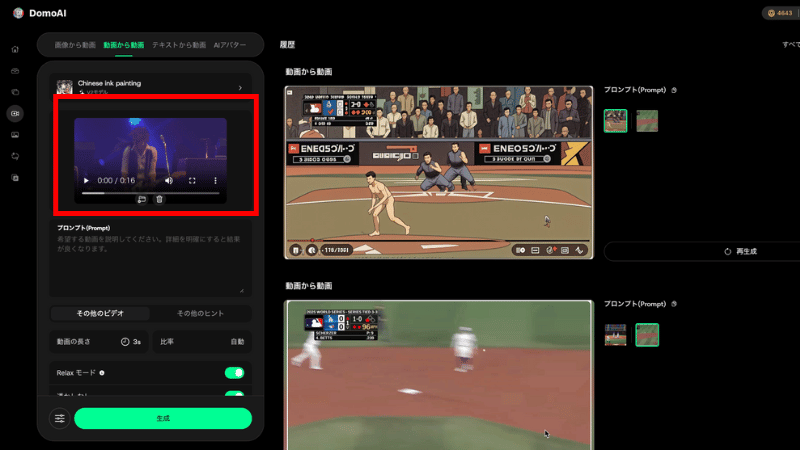This screenshot has width=800, height=450.
Task: Play the uploaded video preview
Action: (x=87, y=181)
